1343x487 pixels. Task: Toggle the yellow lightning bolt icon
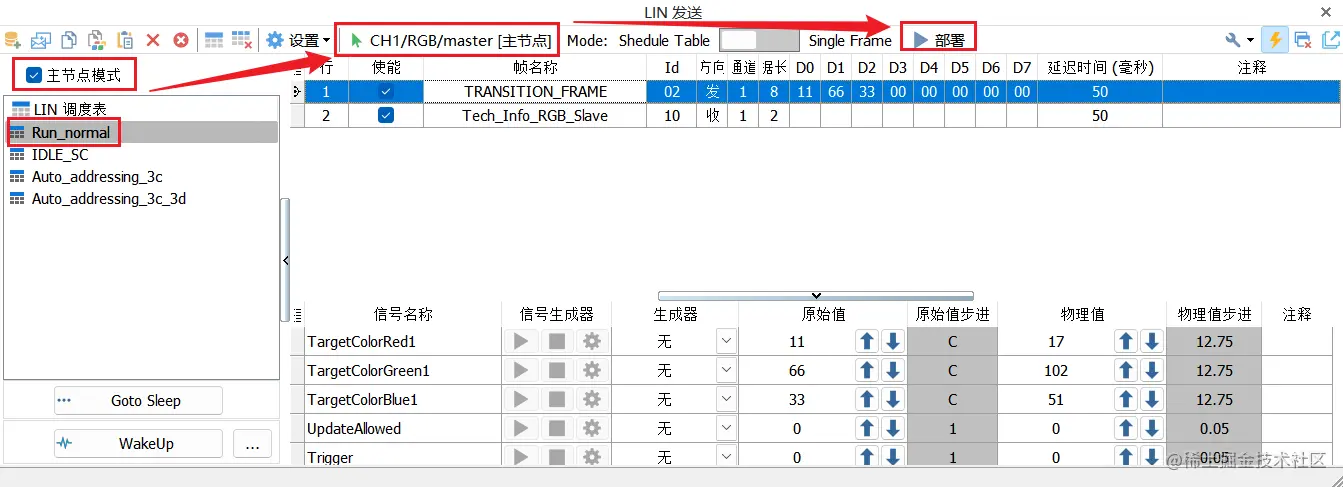[x=1275, y=40]
